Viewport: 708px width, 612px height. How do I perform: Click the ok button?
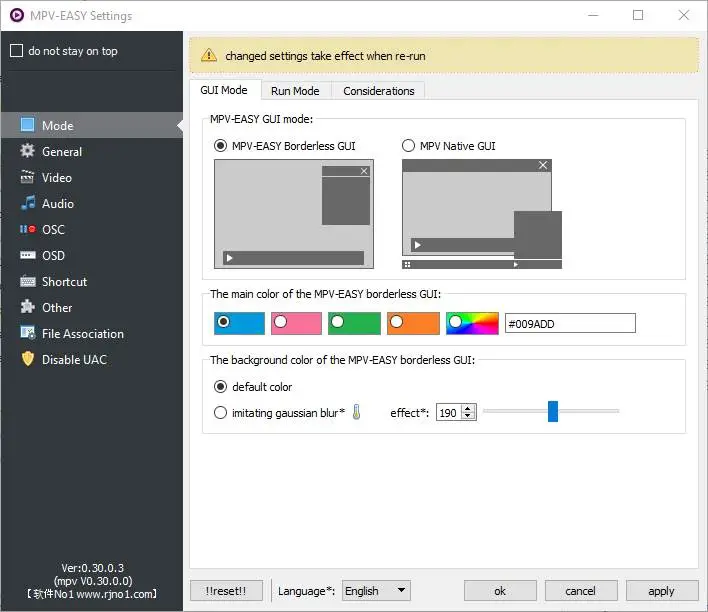[x=500, y=591]
